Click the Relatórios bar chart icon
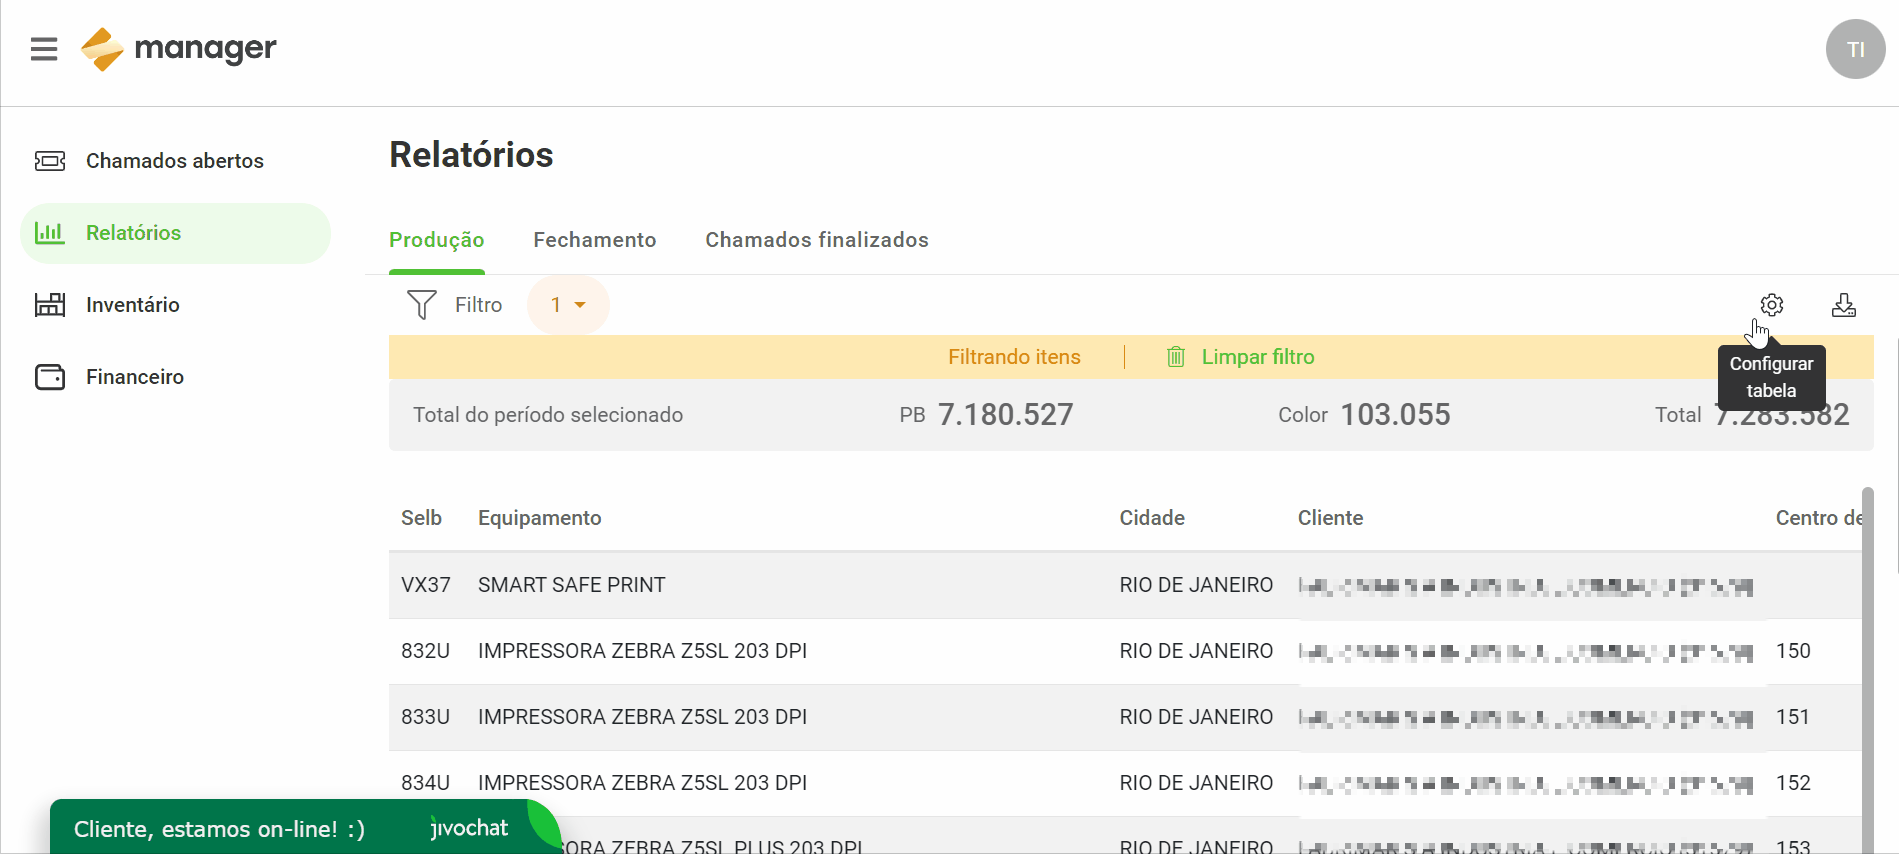This screenshot has width=1899, height=854. [50, 233]
